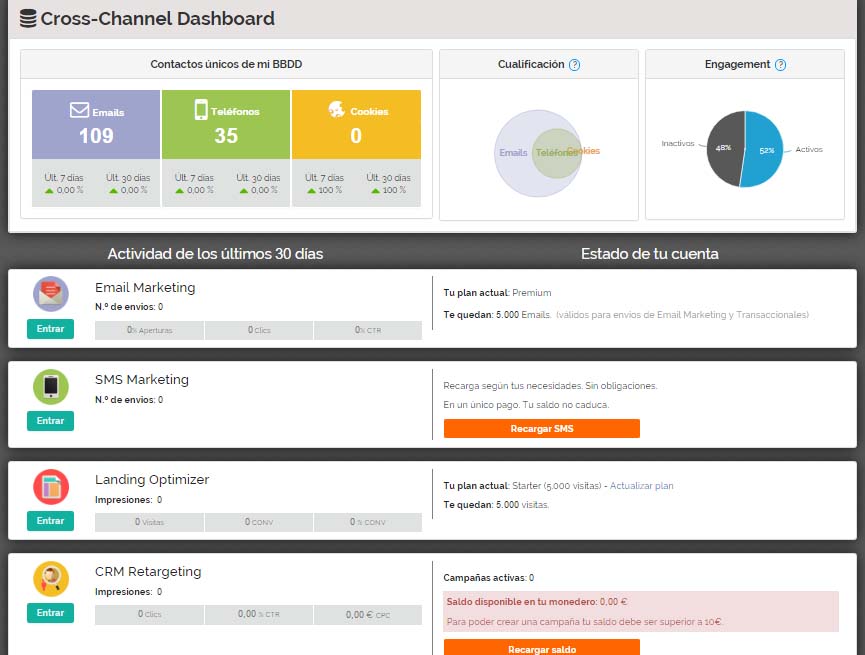Click the SMS Marketing phone icon
The width and height of the screenshot is (865, 655).
pos(49,387)
